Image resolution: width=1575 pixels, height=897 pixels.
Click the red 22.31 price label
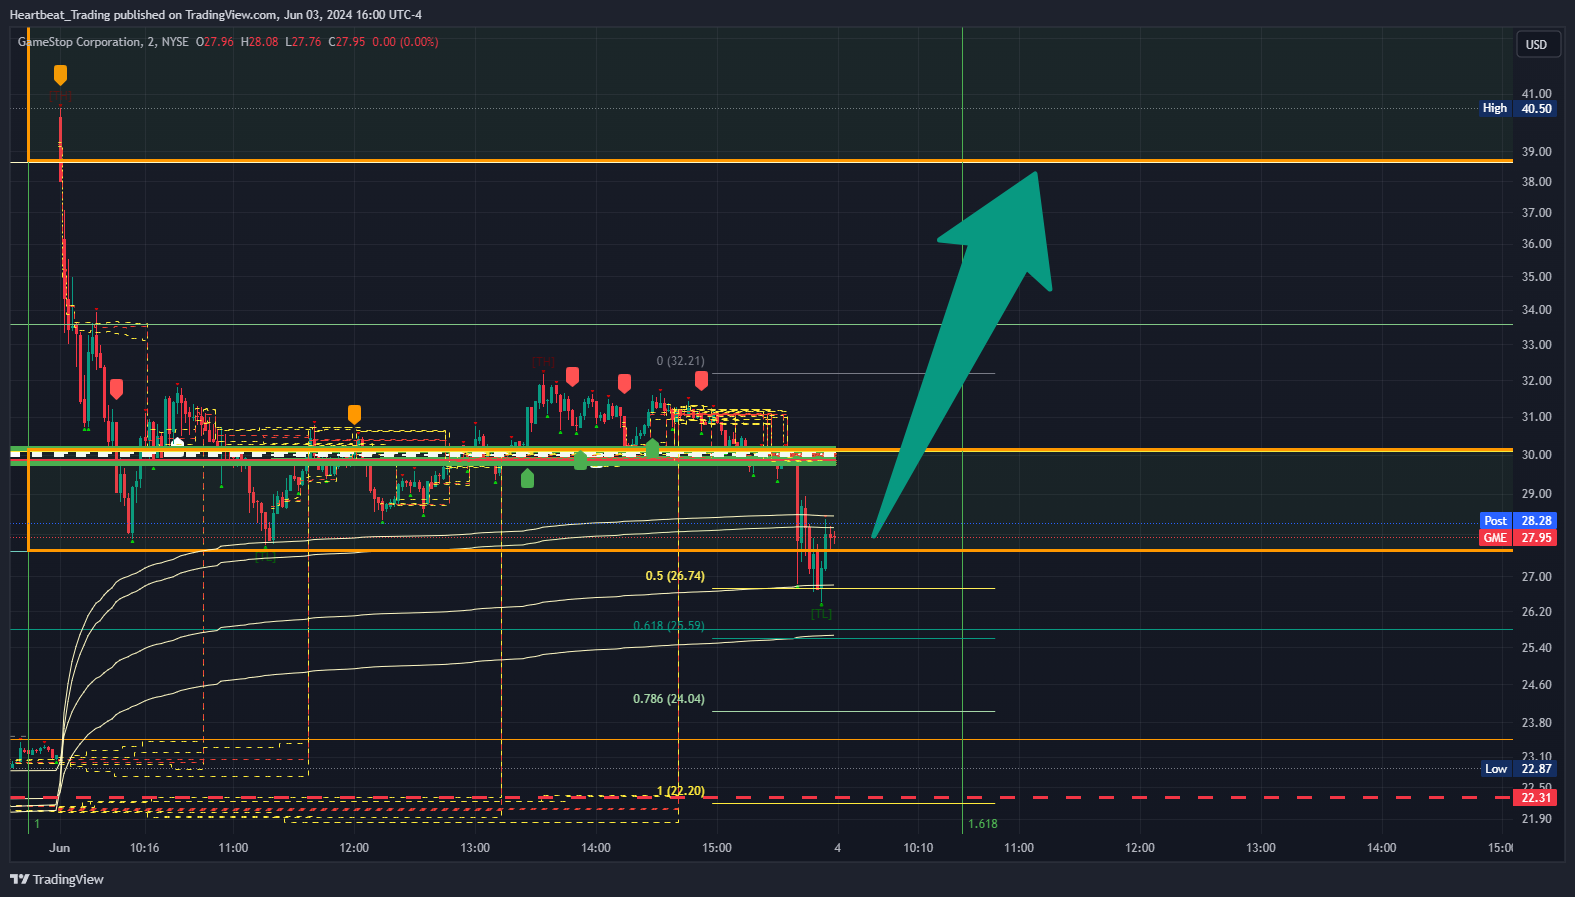pyautogui.click(x=1536, y=798)
